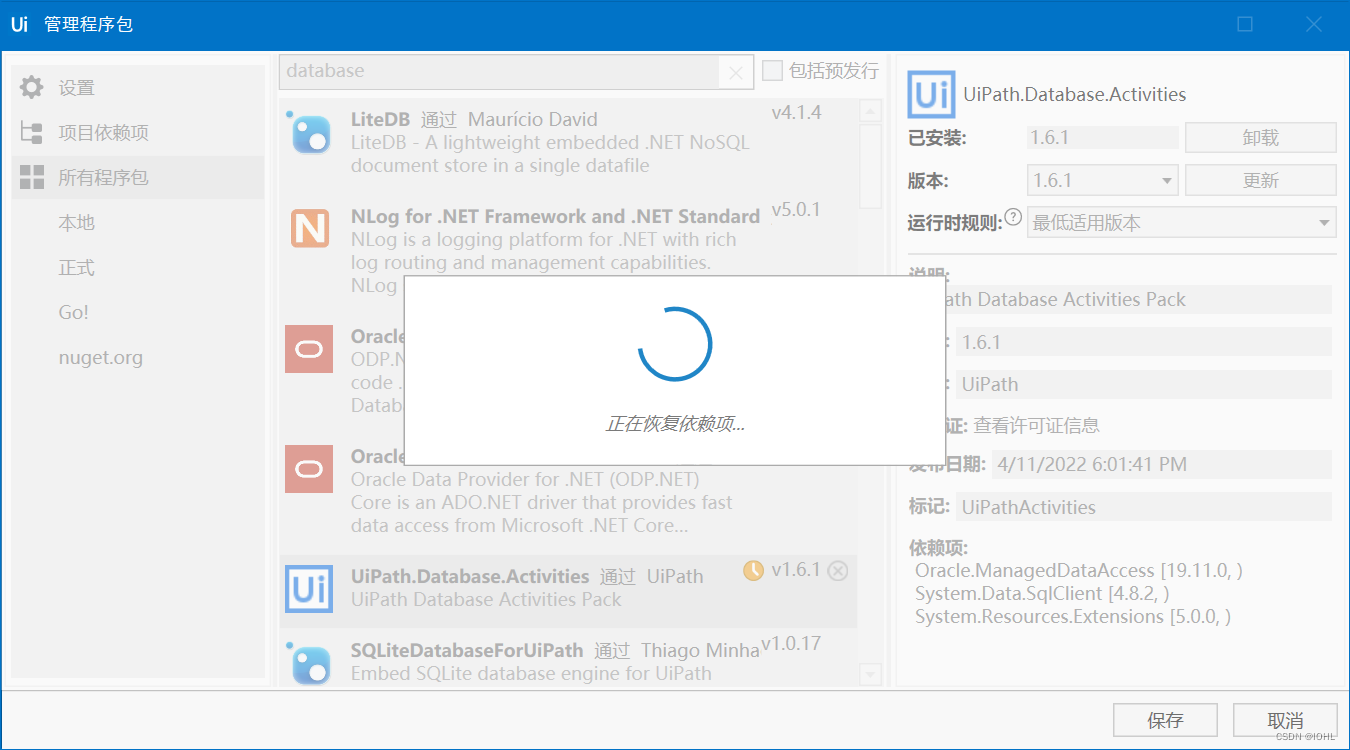Click the remove circle icon beside v1.6.1
Viewport: 1350px width, 750px height.
838,570
